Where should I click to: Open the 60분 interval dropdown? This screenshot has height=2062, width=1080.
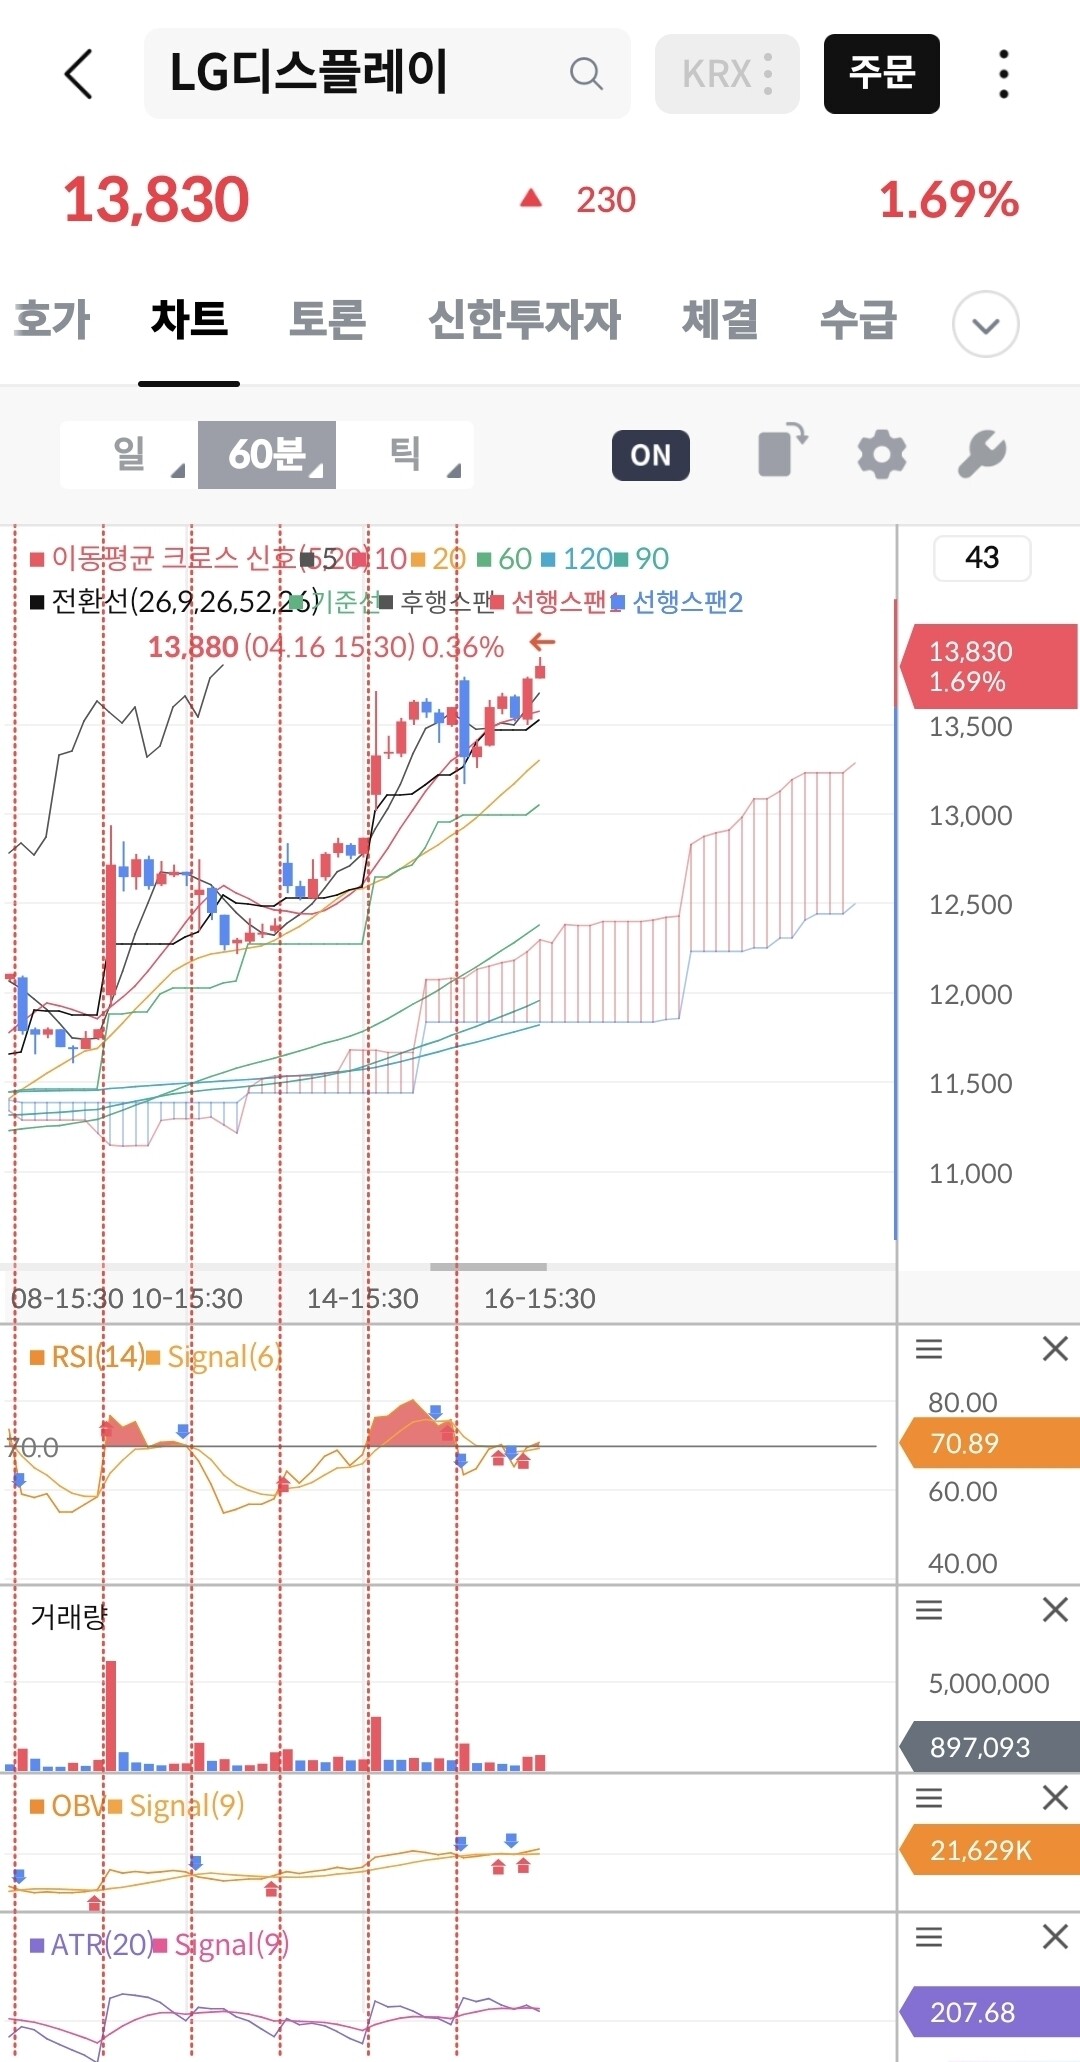pos(267,455)
